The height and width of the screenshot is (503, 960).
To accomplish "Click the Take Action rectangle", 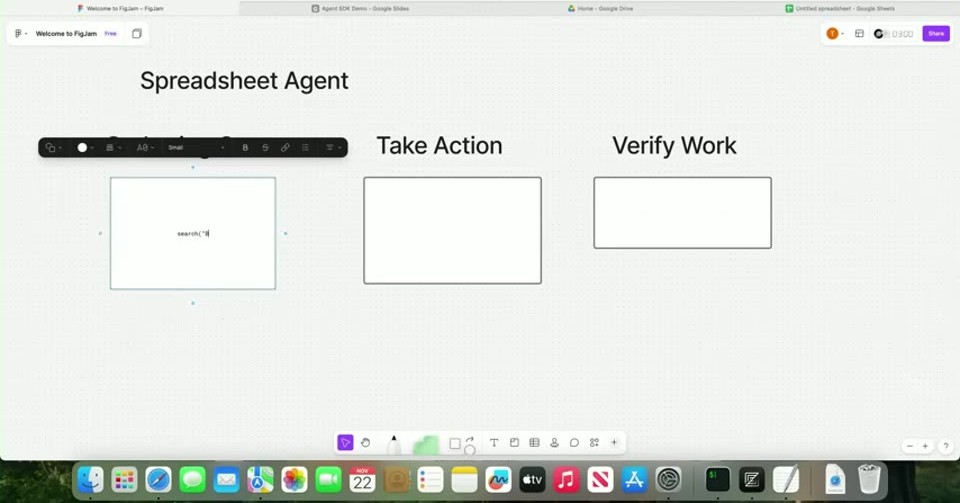I will 452,230.
